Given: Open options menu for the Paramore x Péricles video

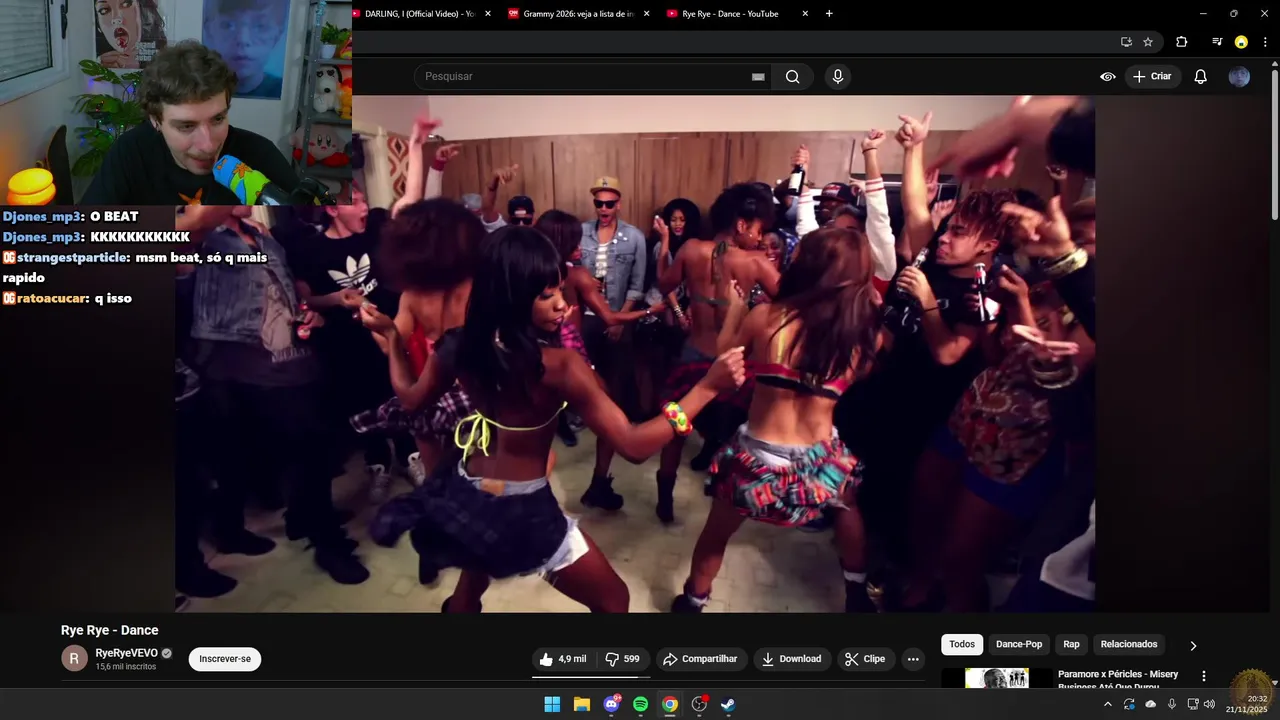Looking at the screenshot, I should pos(1204,676).
